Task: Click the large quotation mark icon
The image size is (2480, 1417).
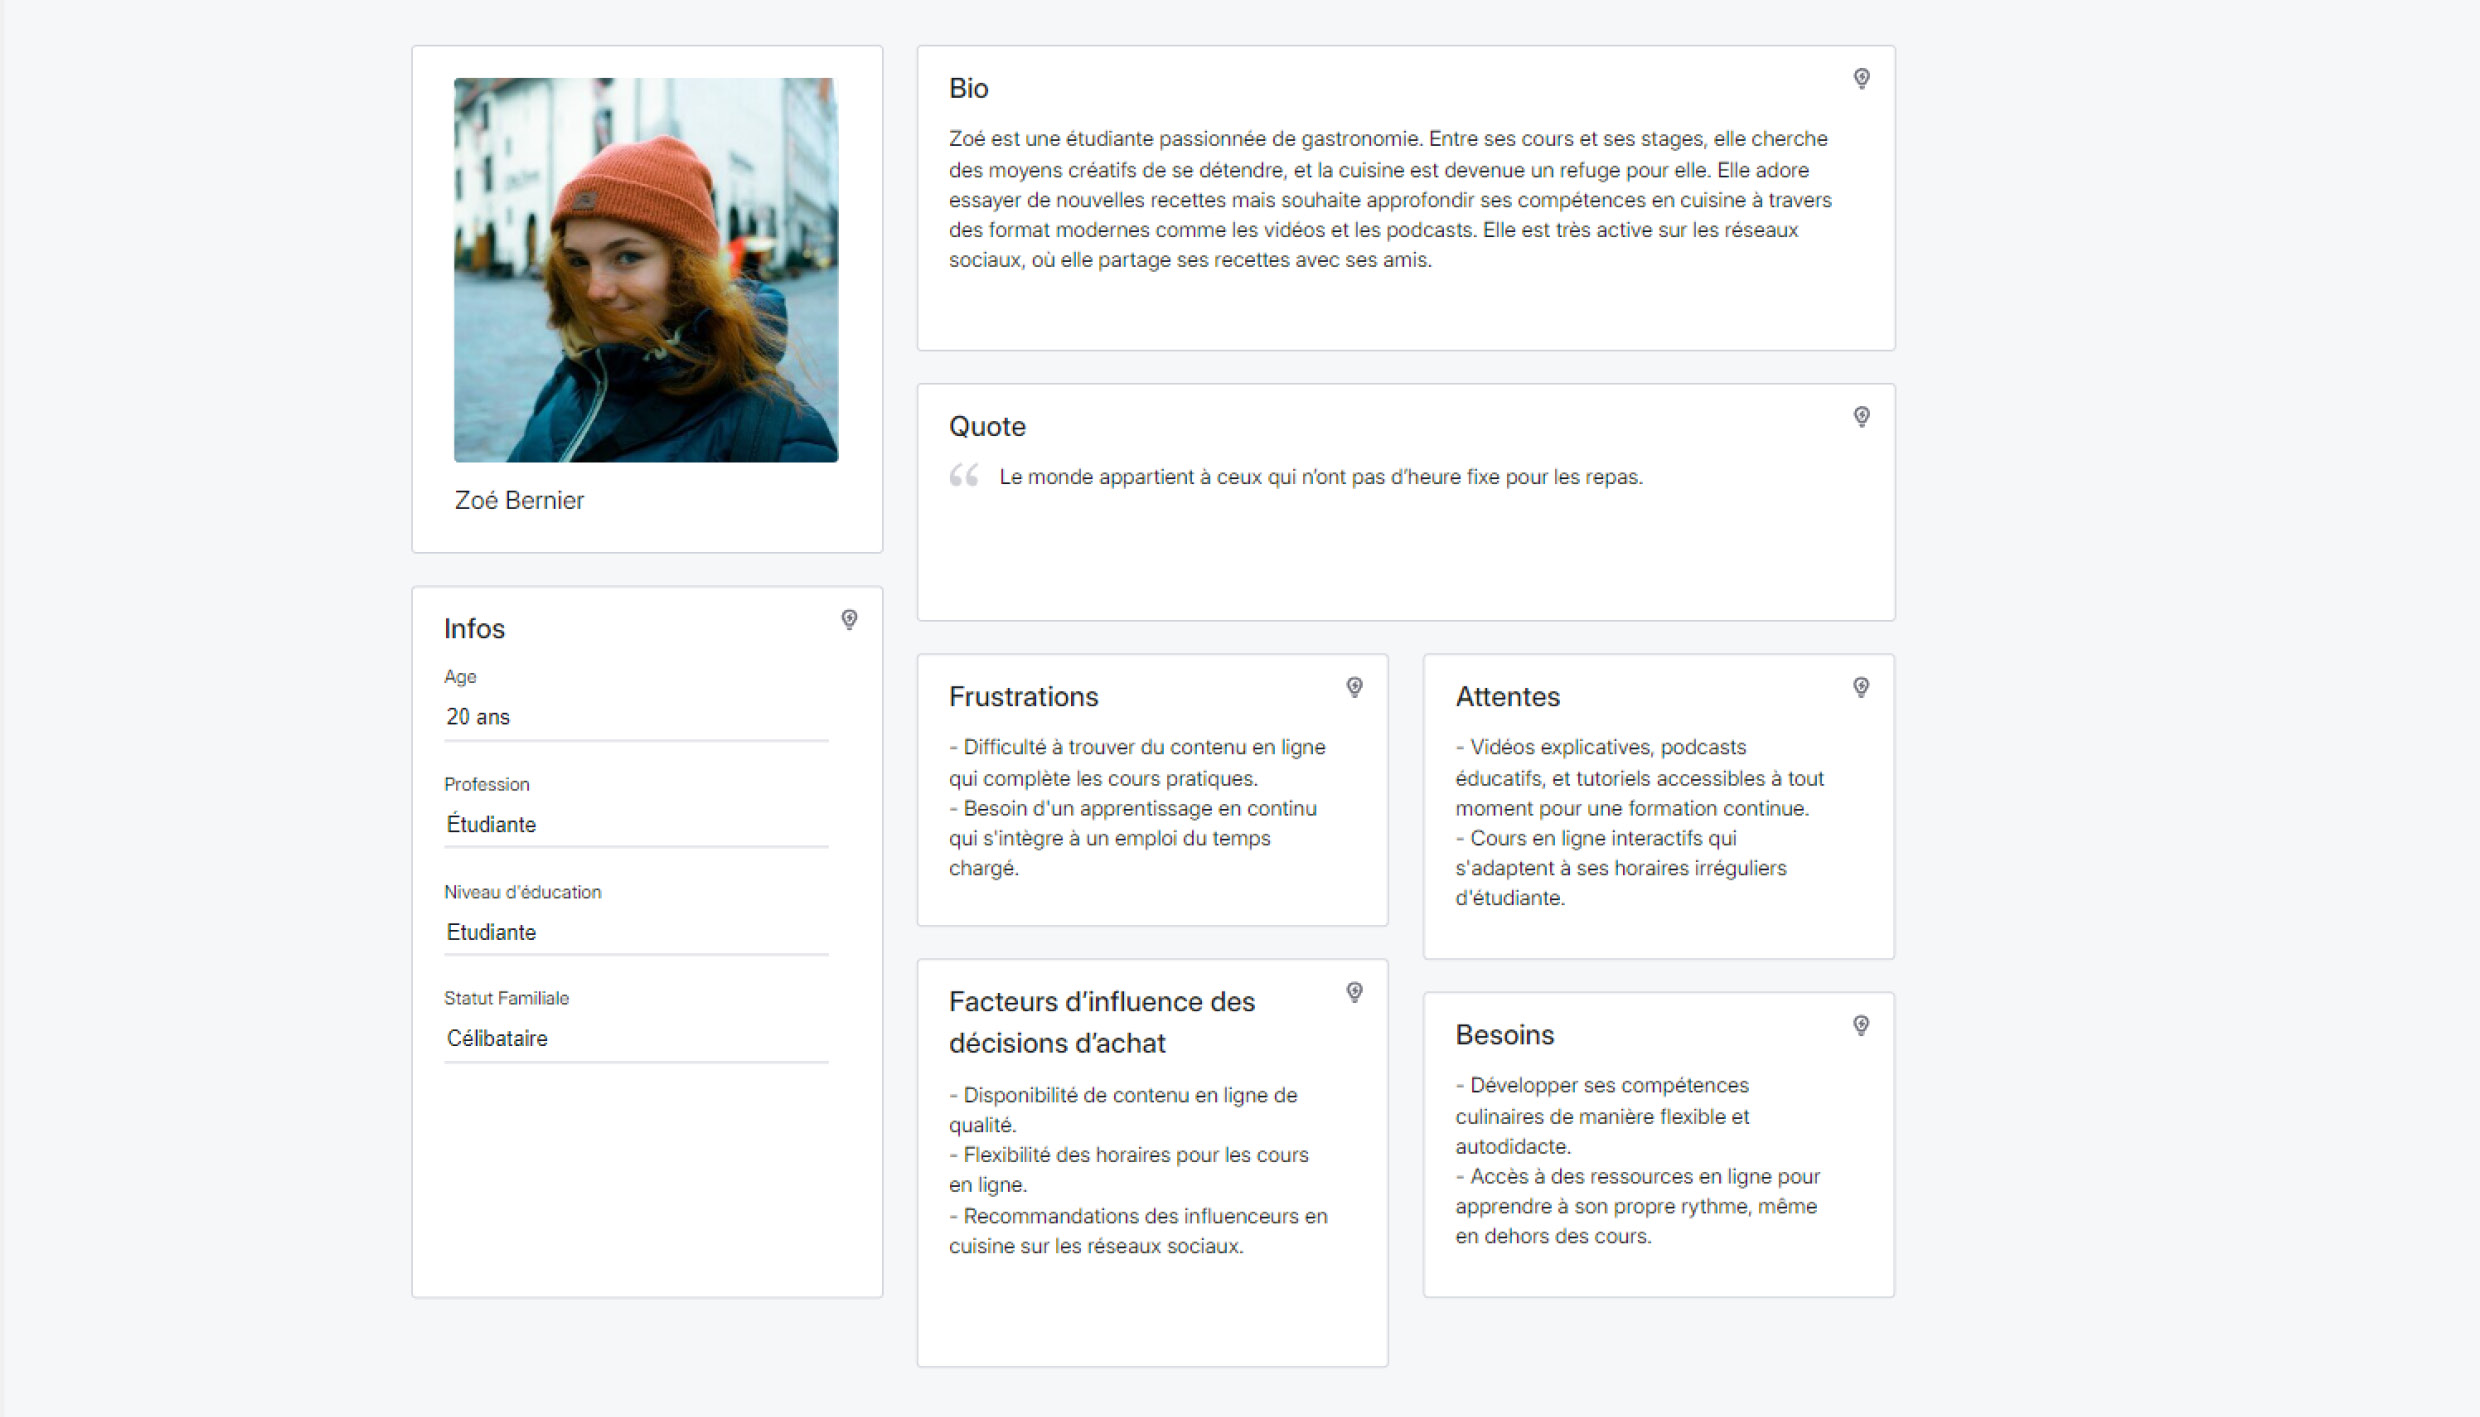Action: pyautogui.click(x=964, y=476)
